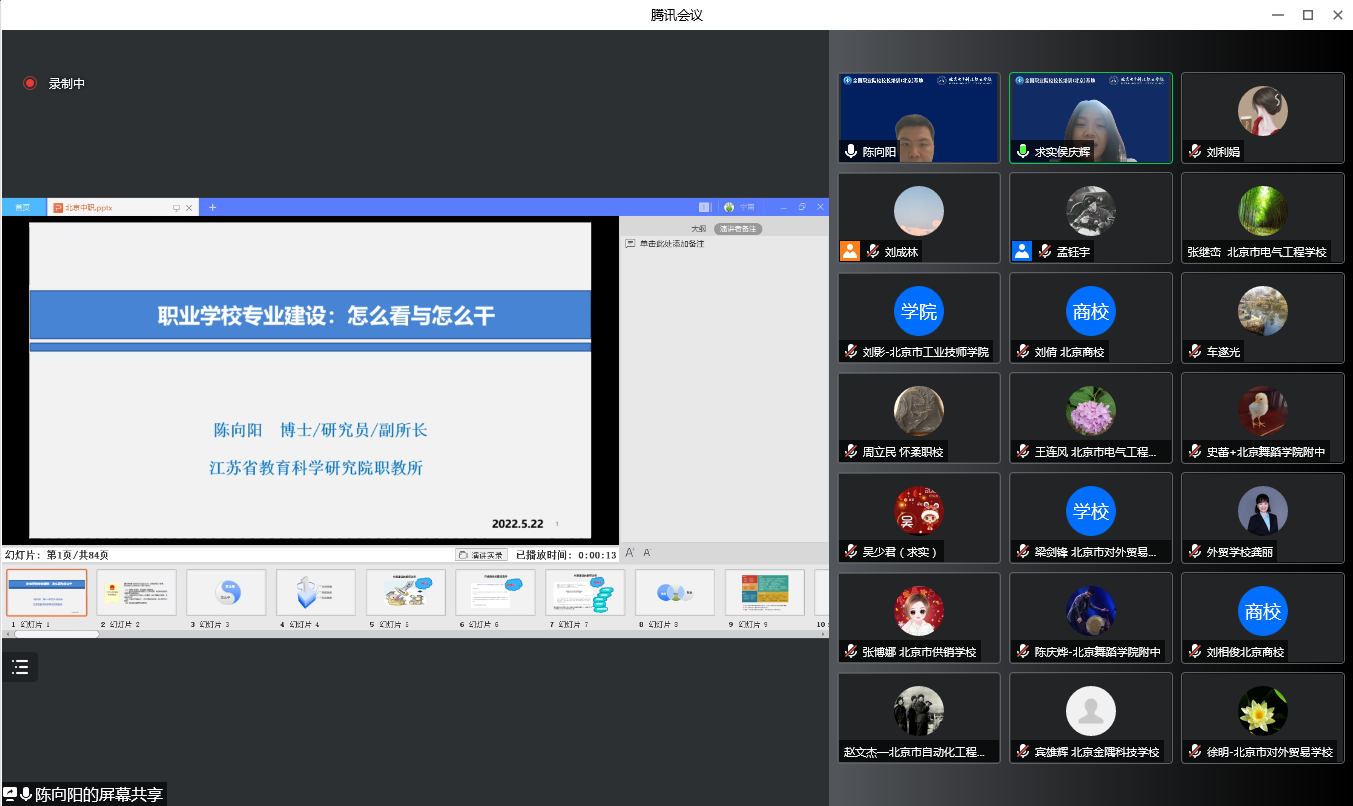Open the list menu icon below slides
The height and width of the screenshot is (806, 1353).
(x=20, y=667)
